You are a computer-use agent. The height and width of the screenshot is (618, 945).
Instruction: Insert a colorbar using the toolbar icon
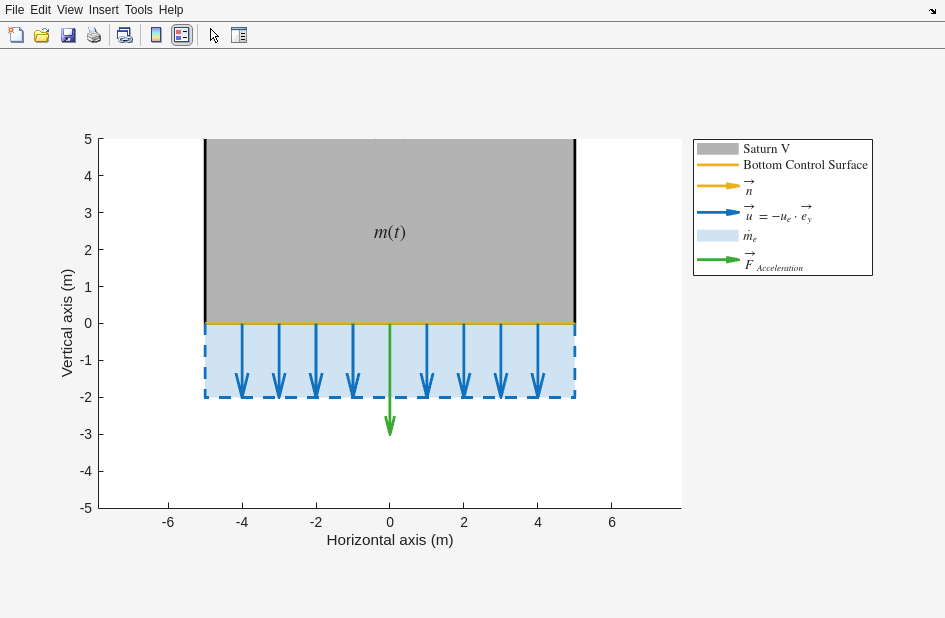pyautogui.click(x=156, y=35)
